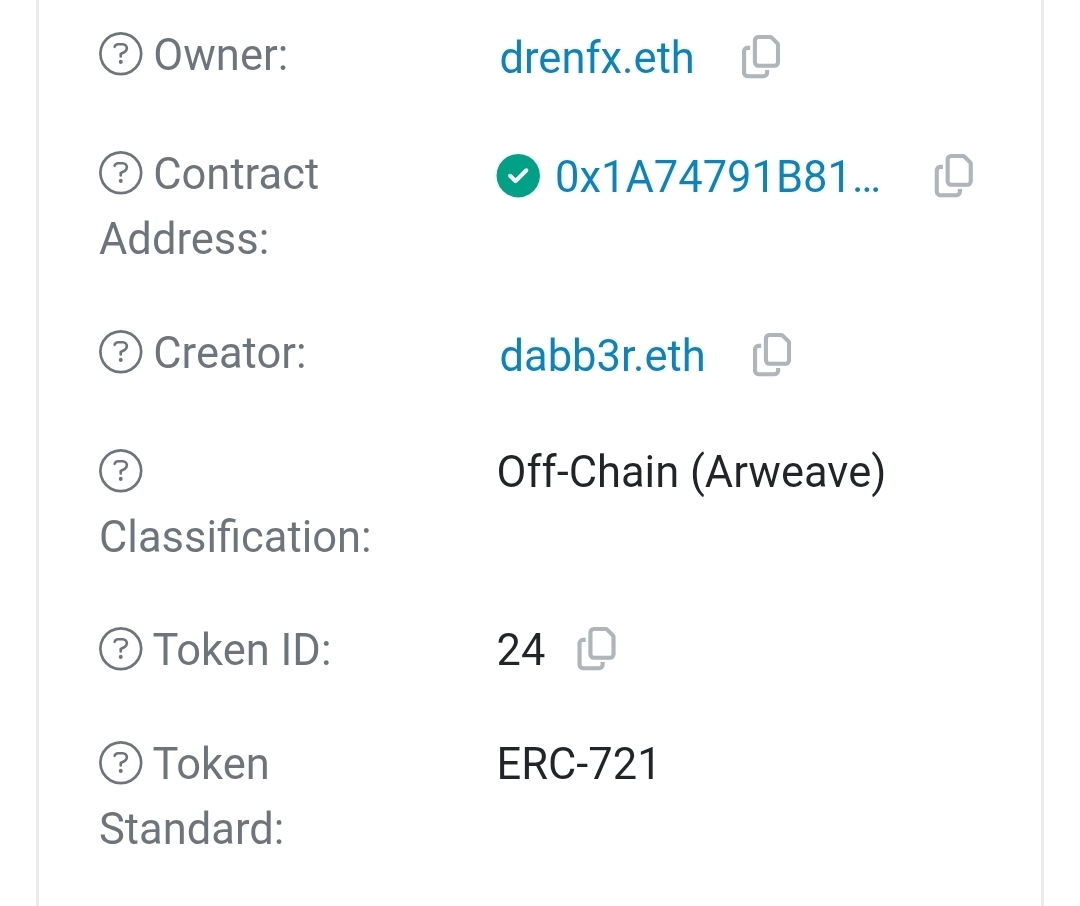Click the Creator field label
This screenshot has width=1080, height=906.
230,353
